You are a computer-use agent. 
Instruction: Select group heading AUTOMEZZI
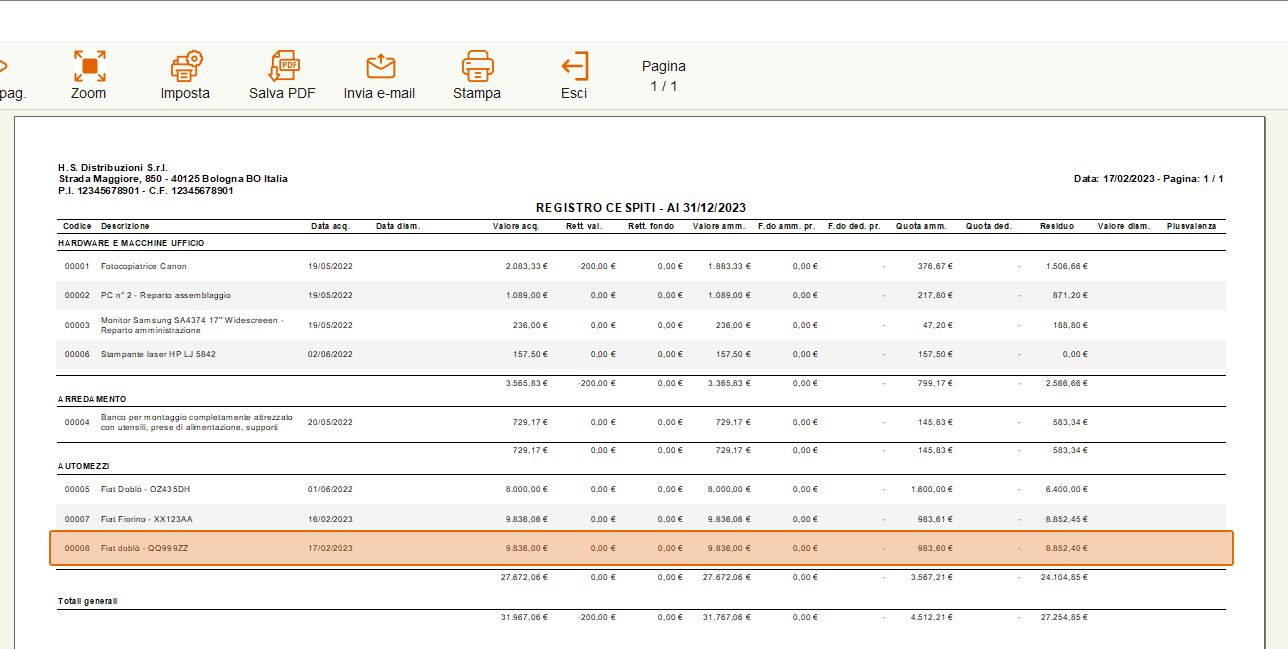[84, 466]
